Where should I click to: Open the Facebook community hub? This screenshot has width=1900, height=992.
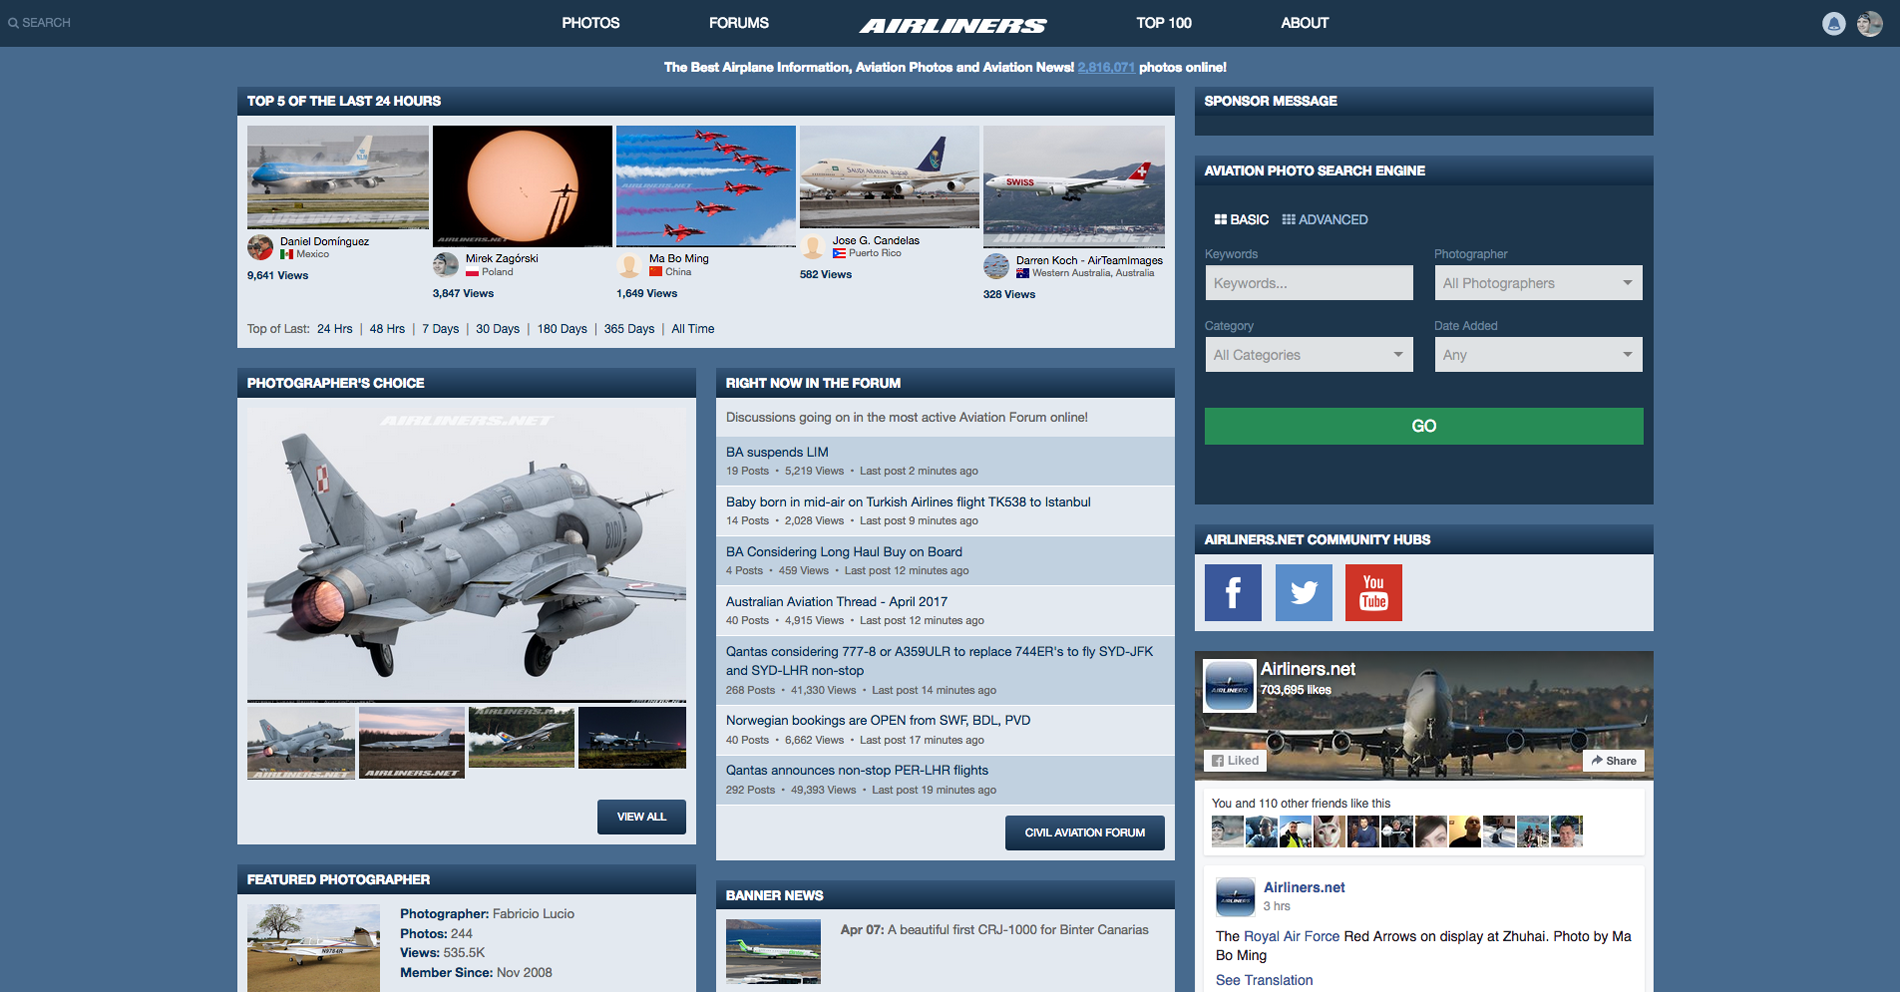click(1232, 593)
